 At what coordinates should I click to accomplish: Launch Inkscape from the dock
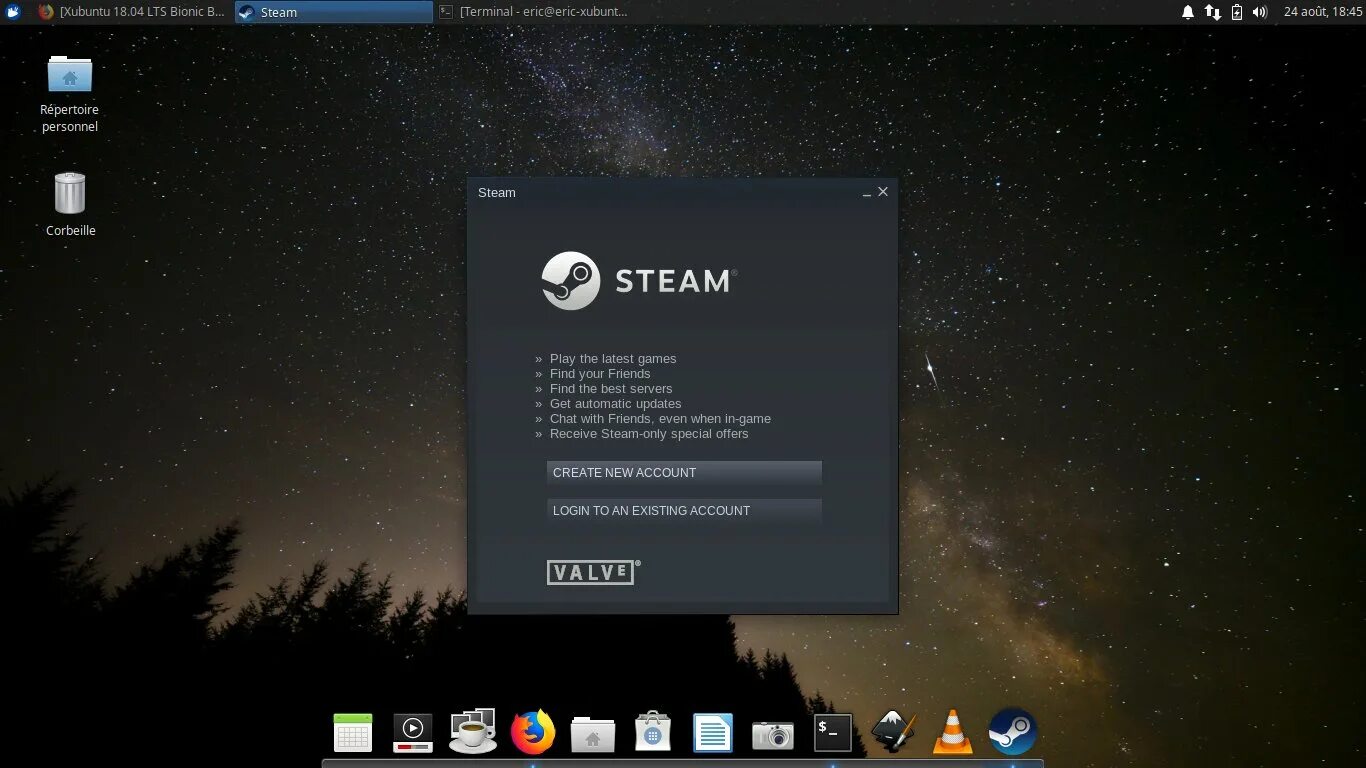893,732
